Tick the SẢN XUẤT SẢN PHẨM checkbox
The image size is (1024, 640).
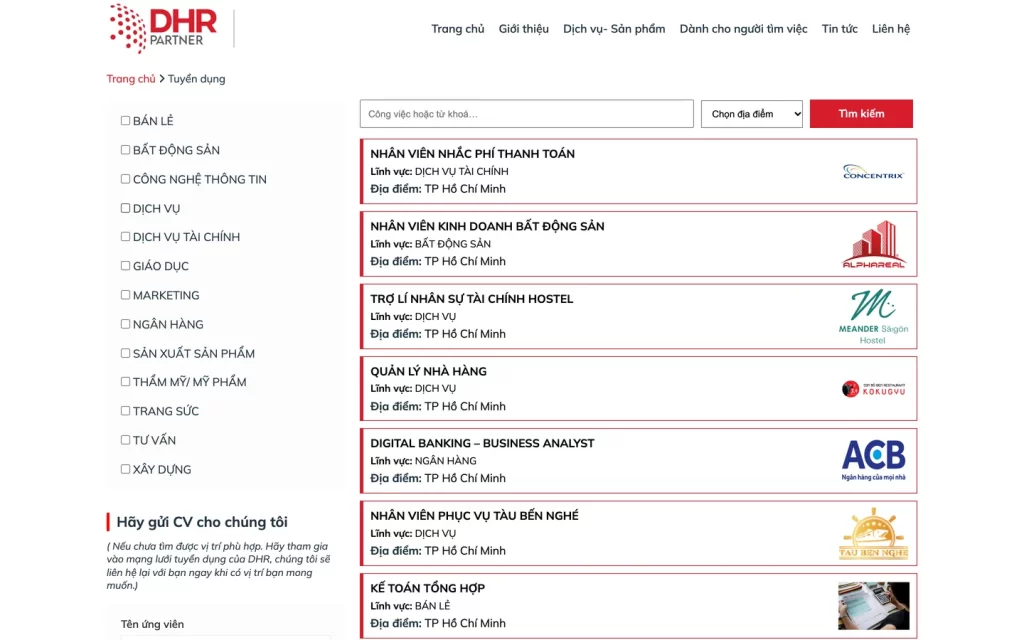(125, 353)
